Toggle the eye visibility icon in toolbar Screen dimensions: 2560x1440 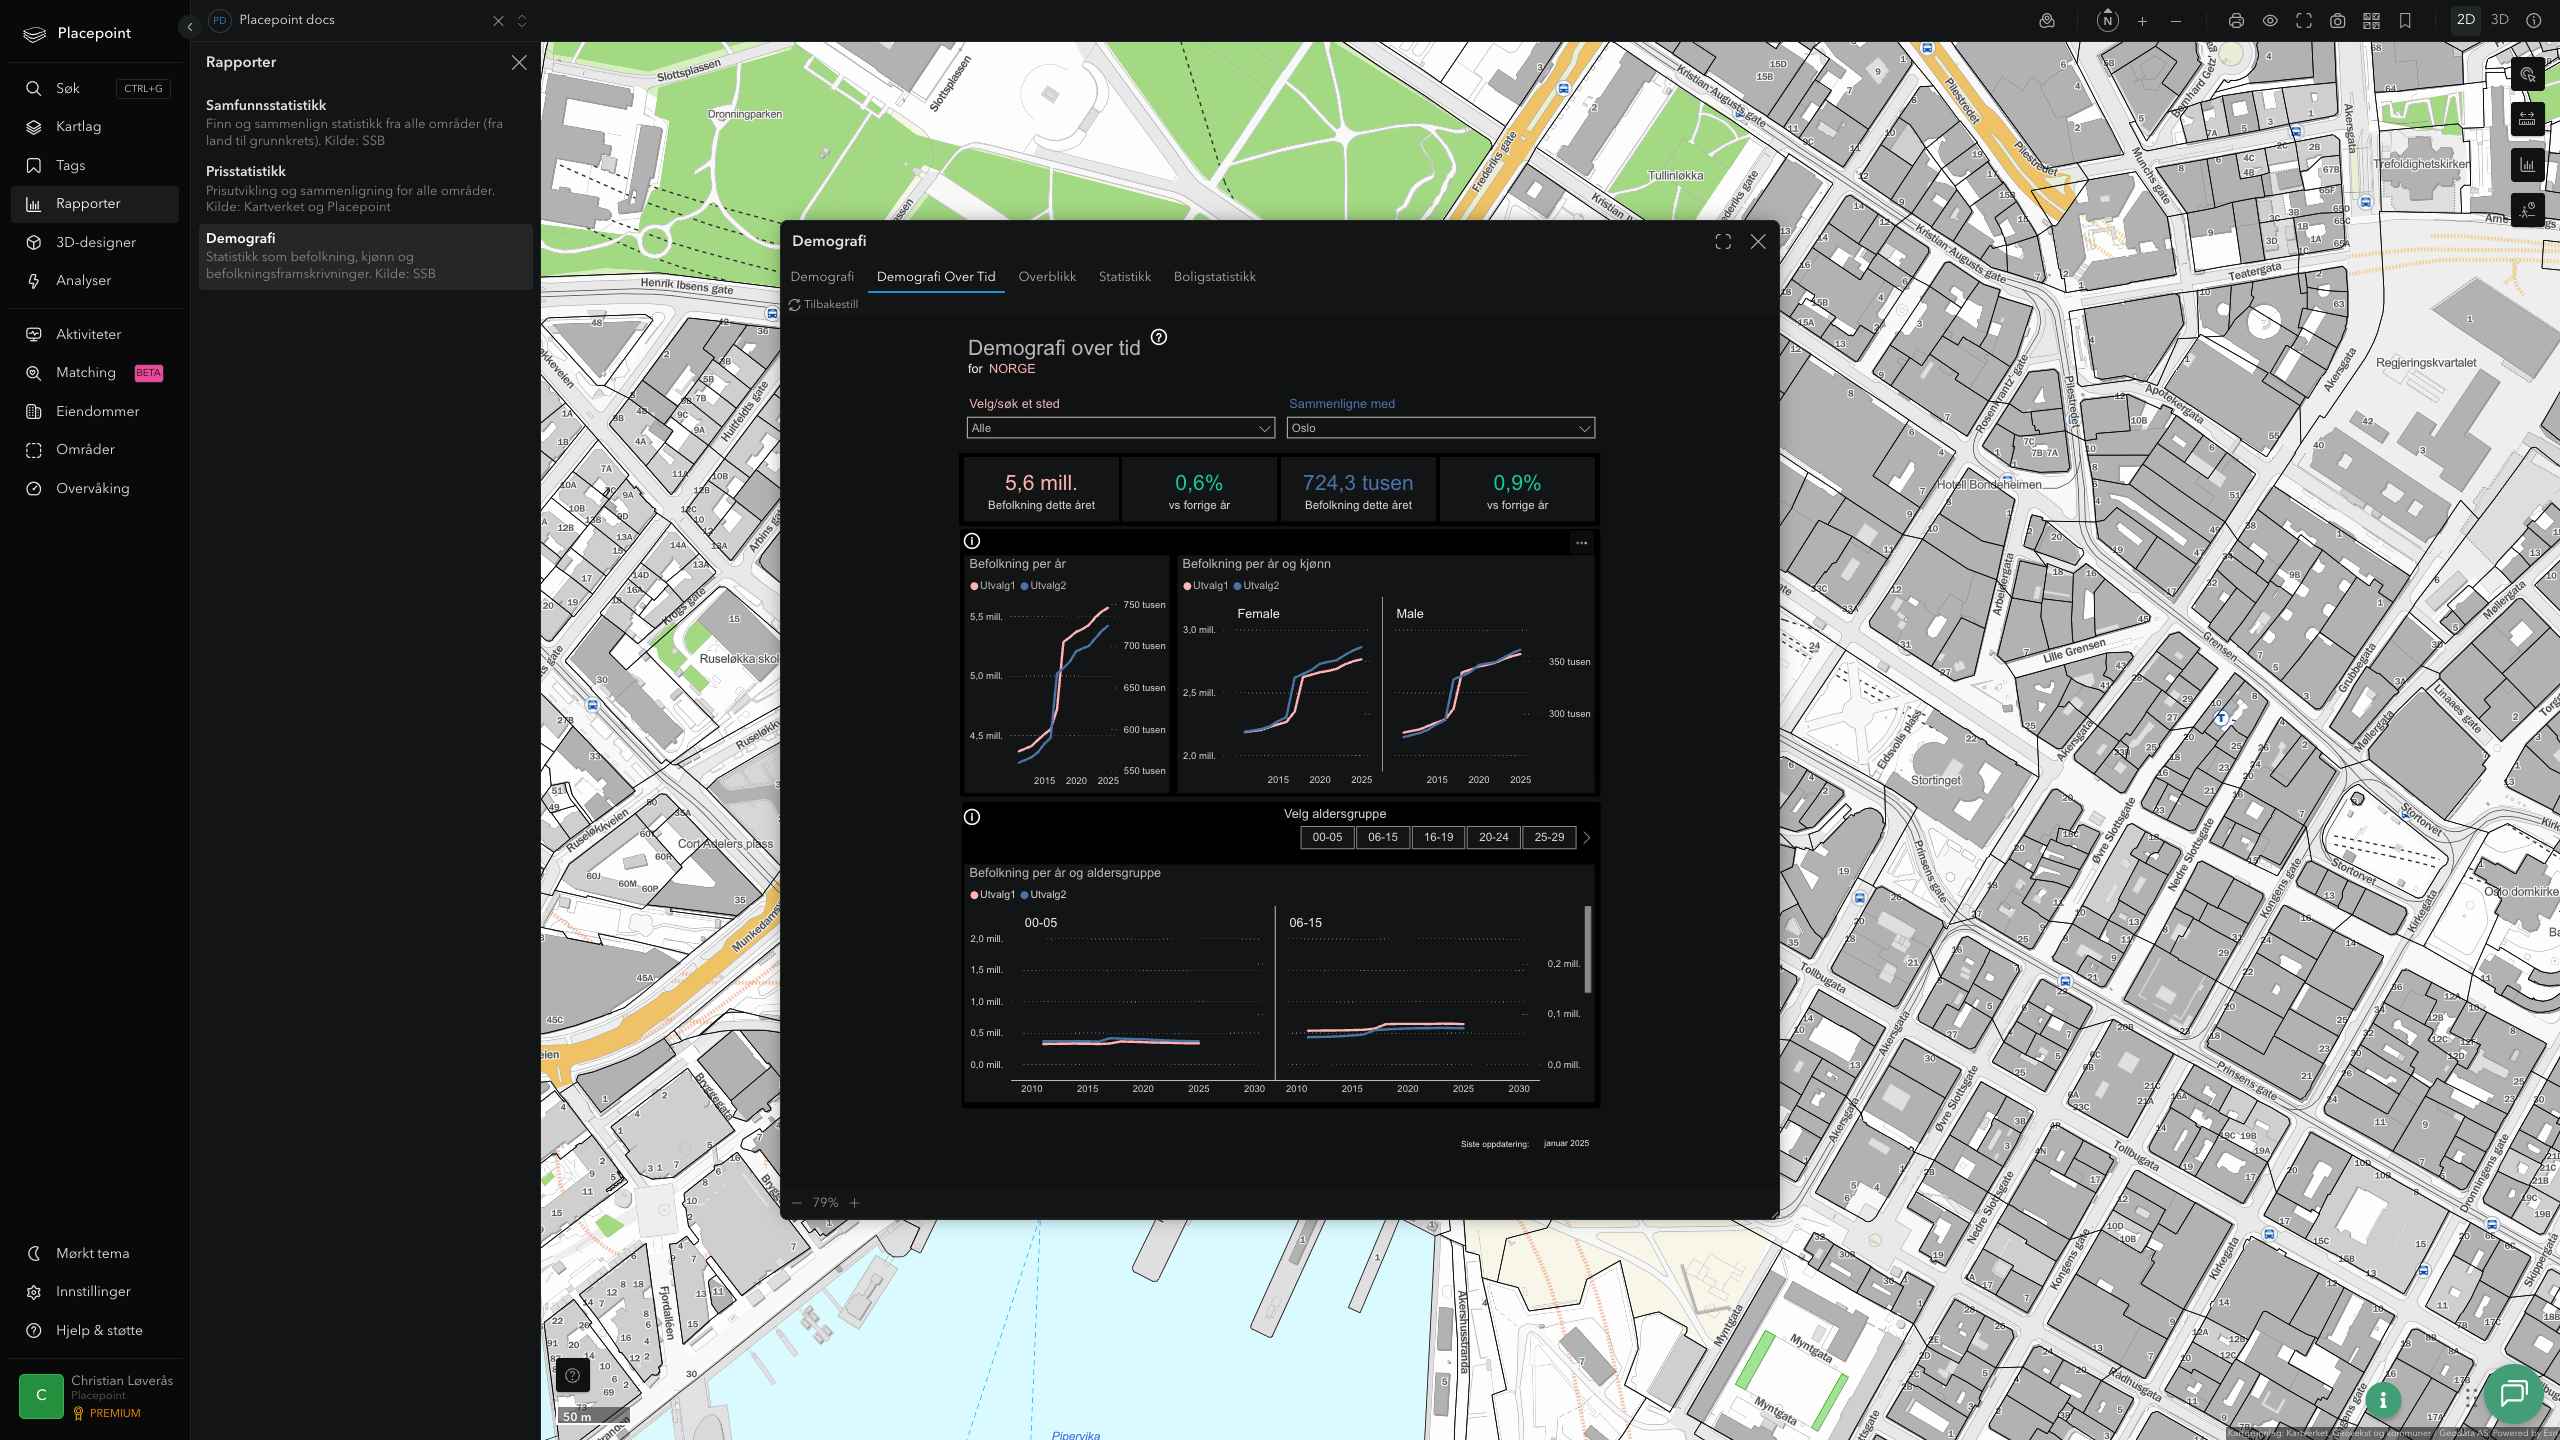point(2270,21)
